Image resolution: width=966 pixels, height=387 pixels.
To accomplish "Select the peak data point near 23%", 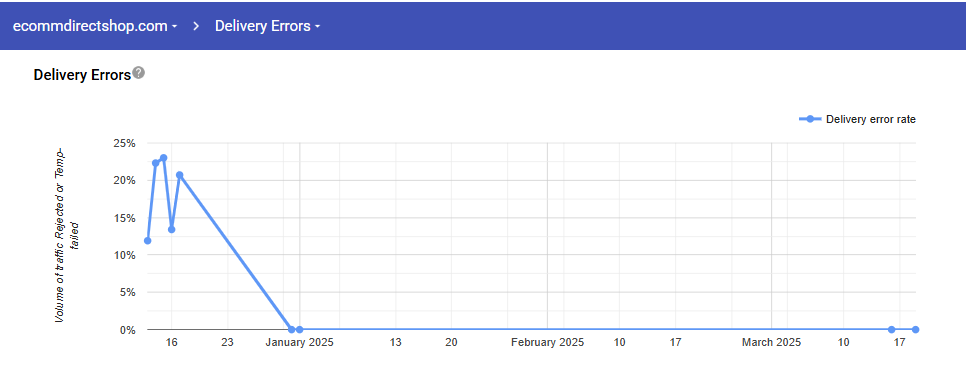I will click(x=163, y=158).
